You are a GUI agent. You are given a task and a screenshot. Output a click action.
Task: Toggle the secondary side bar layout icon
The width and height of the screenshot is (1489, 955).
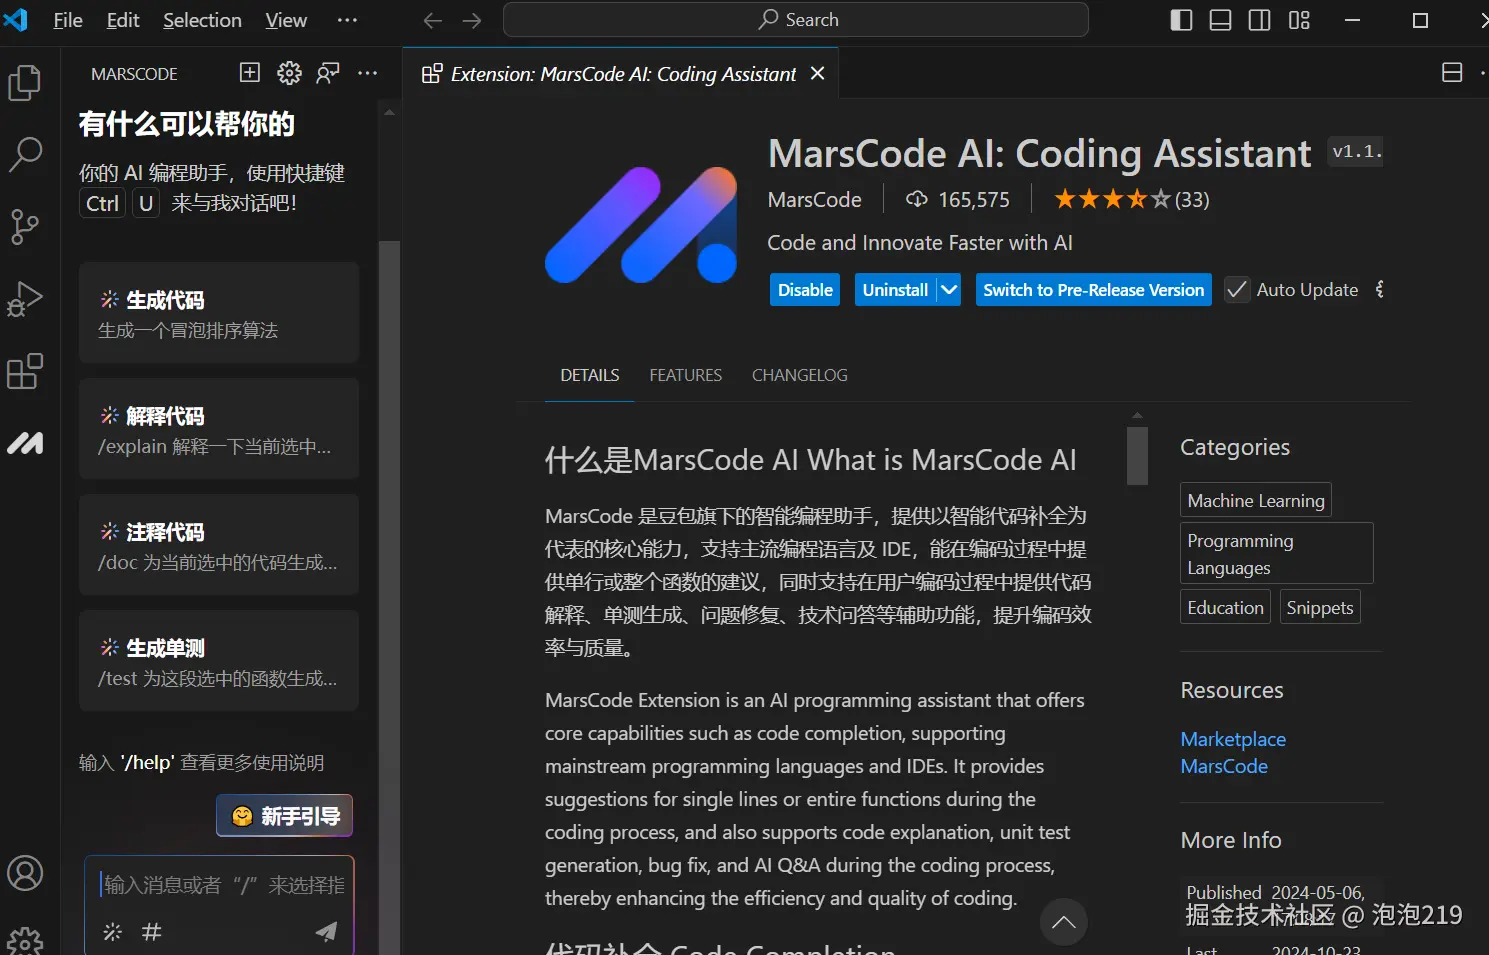point(1260,20)
